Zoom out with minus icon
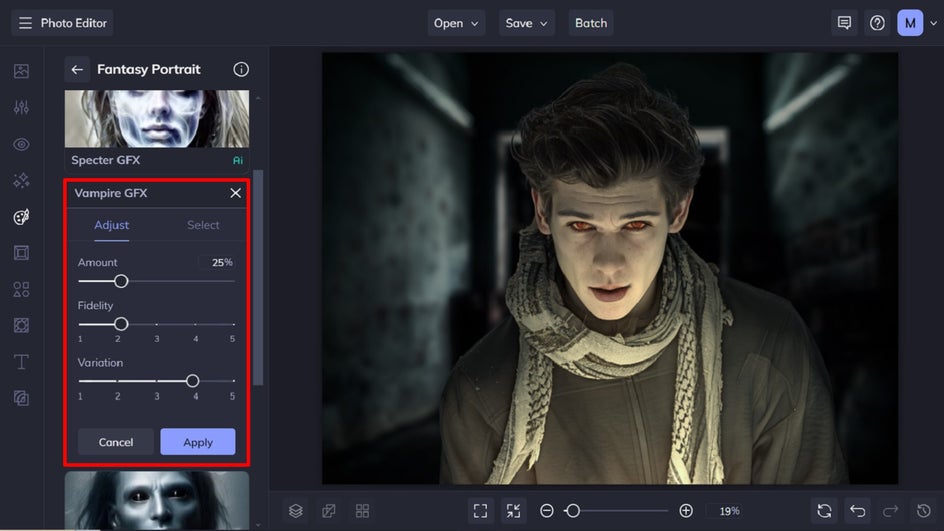Screen dimensions: 944x531 pyautogui.click(x=547, y=511)
